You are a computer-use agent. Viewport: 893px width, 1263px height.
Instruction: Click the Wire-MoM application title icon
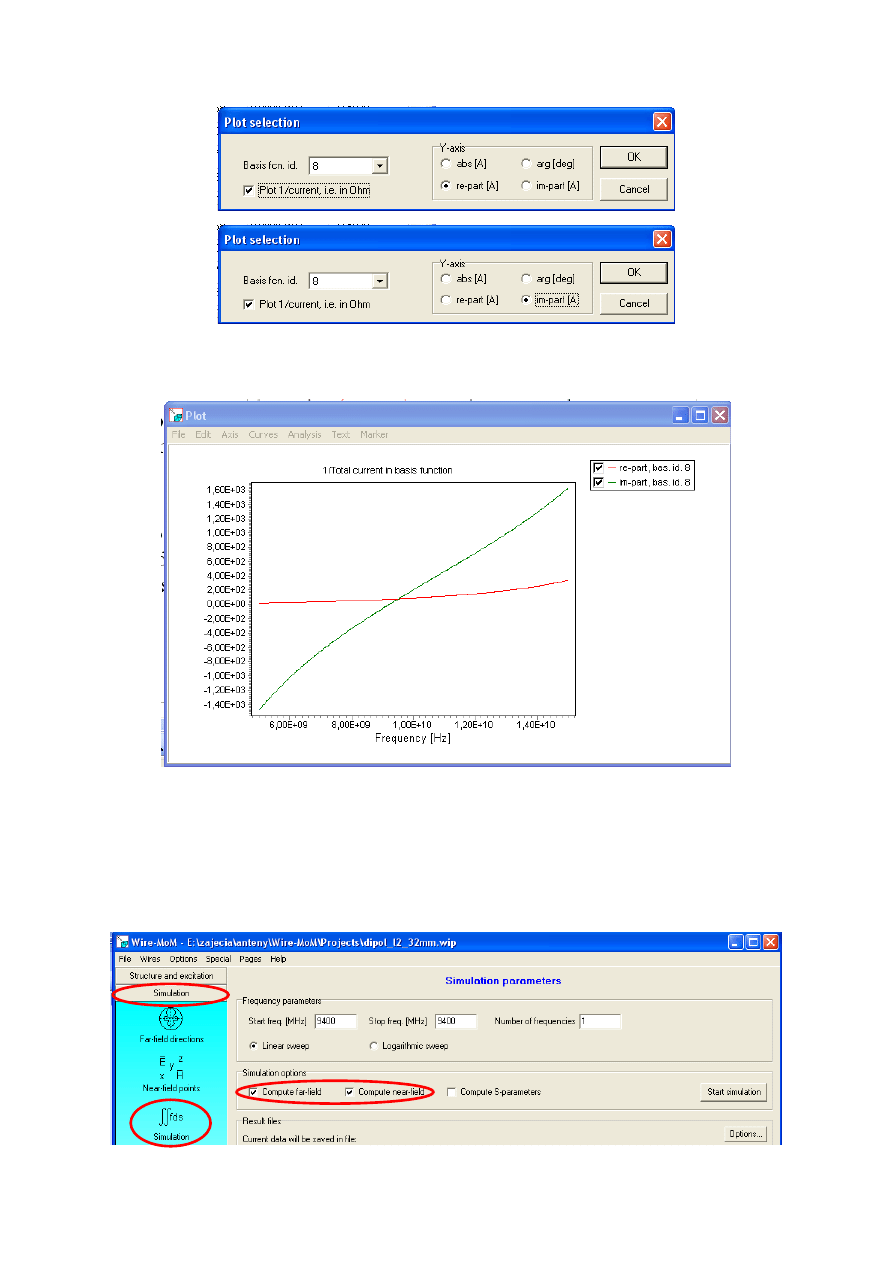124,942
